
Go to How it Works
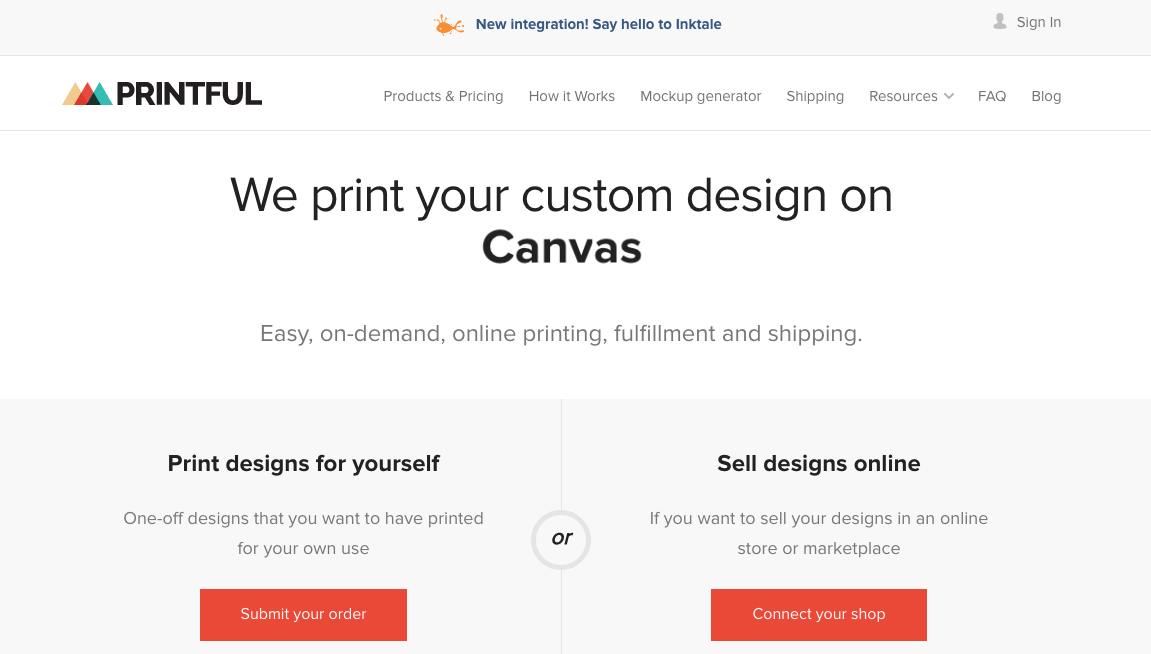[x=571, y=96]
